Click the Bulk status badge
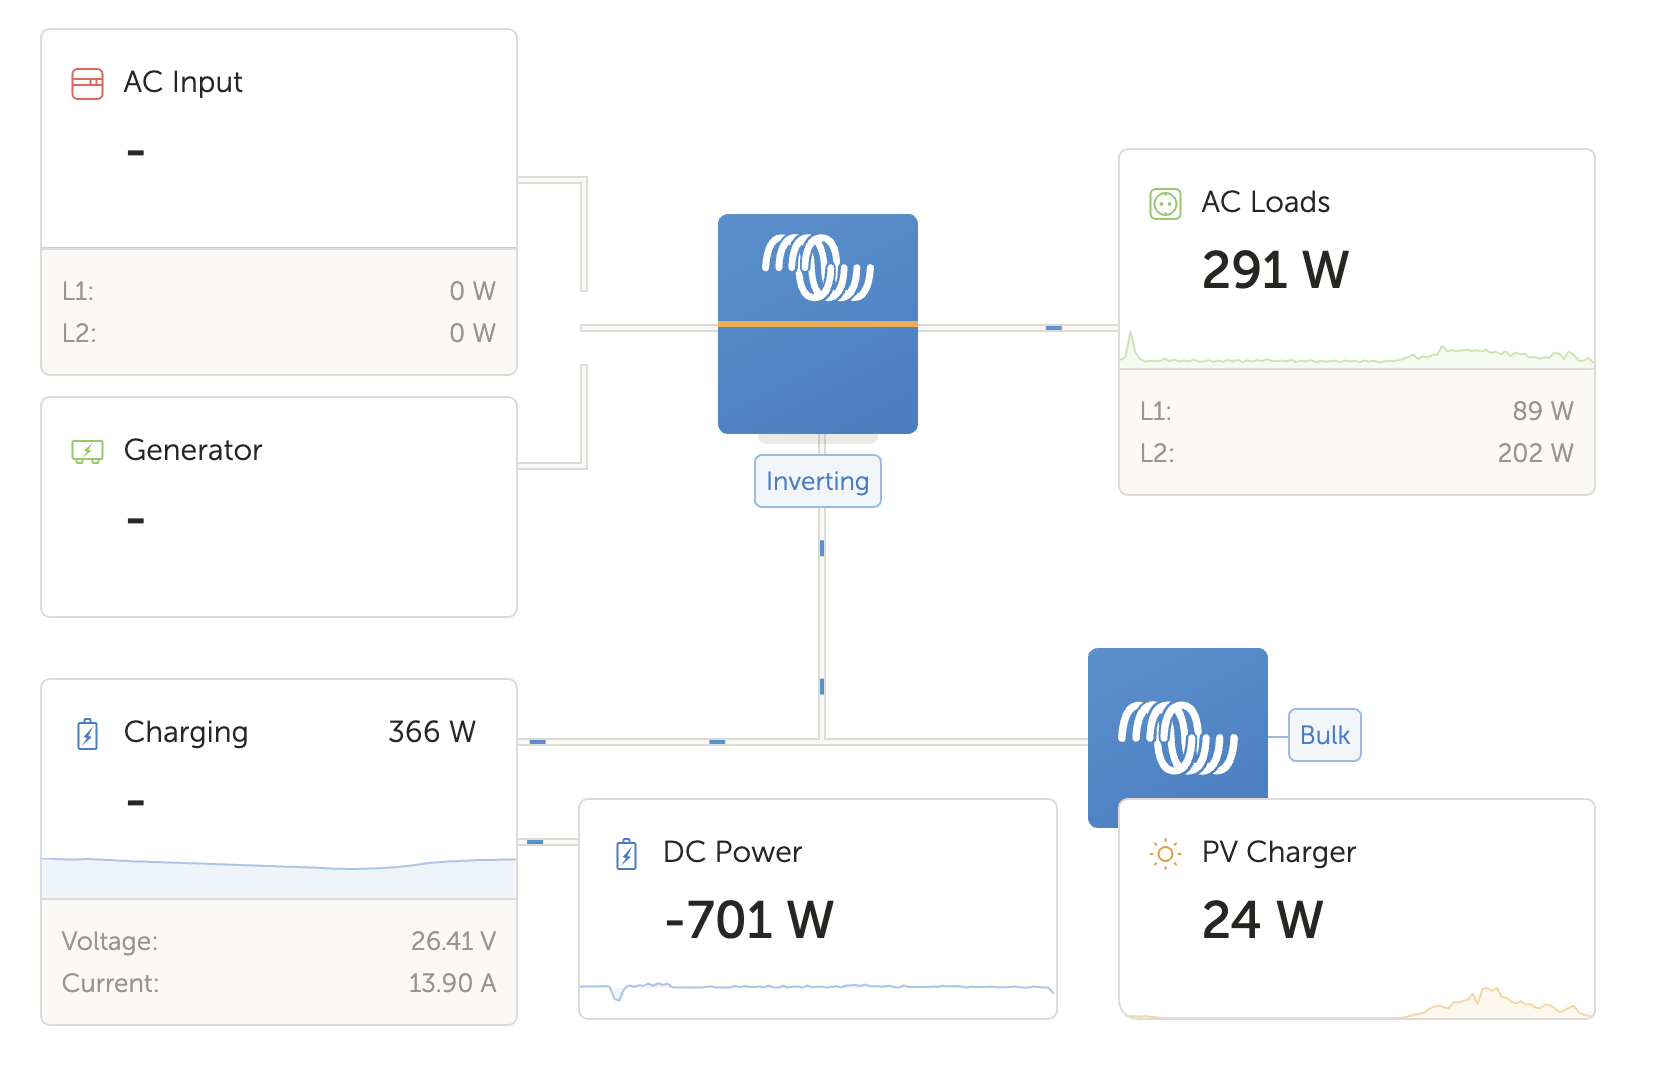 tap(1325, 735)
